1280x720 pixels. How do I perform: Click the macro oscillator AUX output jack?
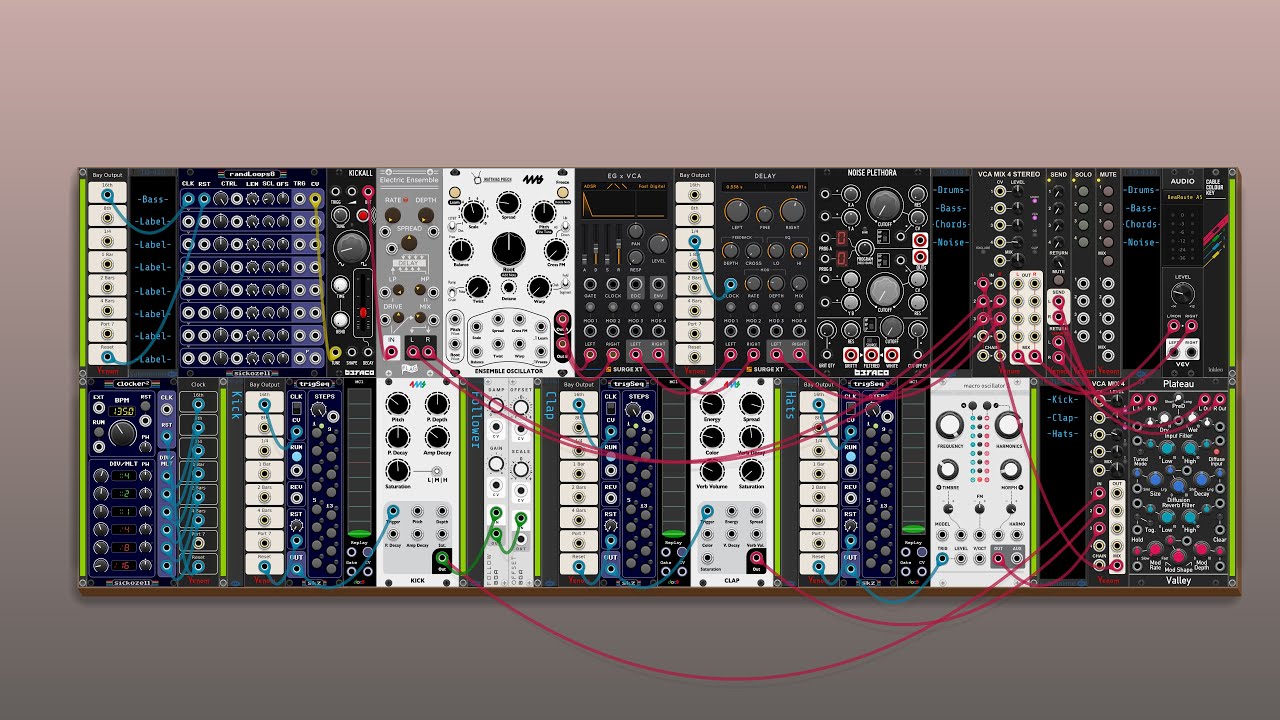coord(1016,558)
